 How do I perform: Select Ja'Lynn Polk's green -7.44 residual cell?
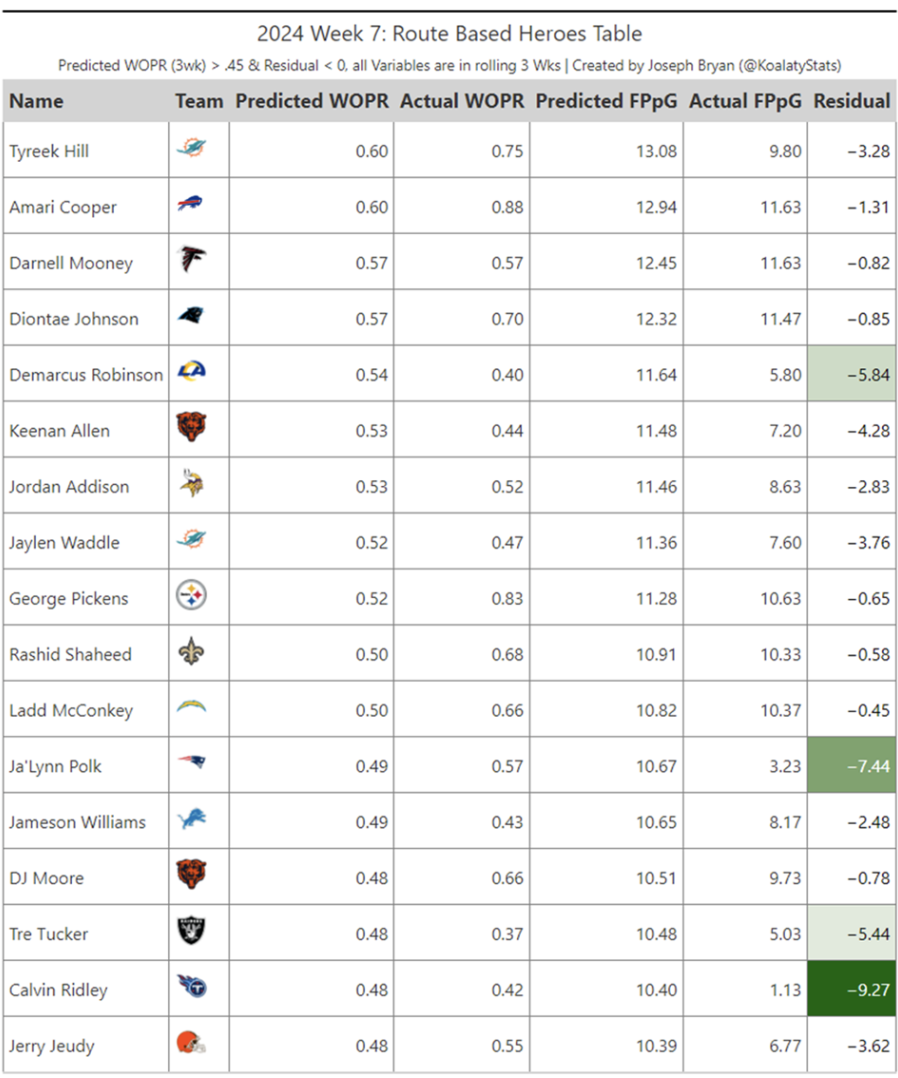pyautogui.click(x=851, y=766)
